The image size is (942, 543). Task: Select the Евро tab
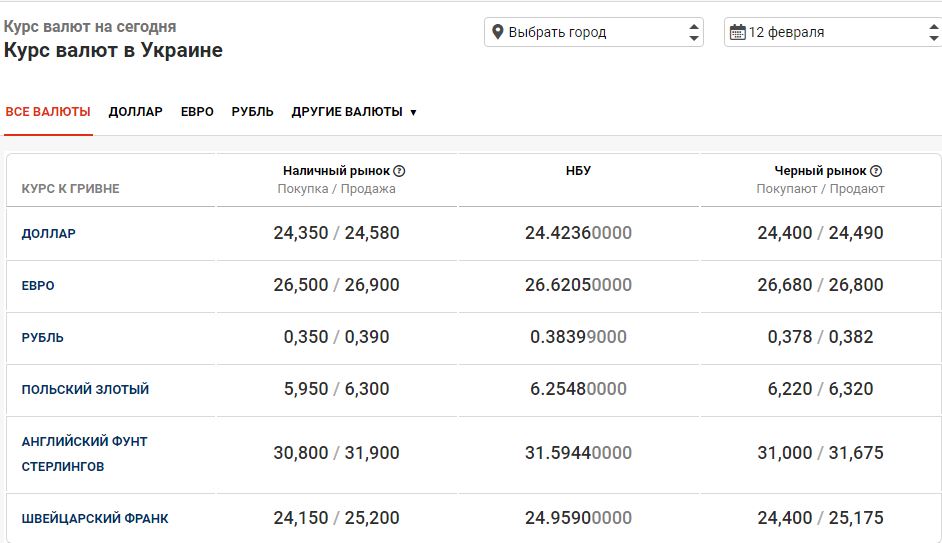point(197,112)
